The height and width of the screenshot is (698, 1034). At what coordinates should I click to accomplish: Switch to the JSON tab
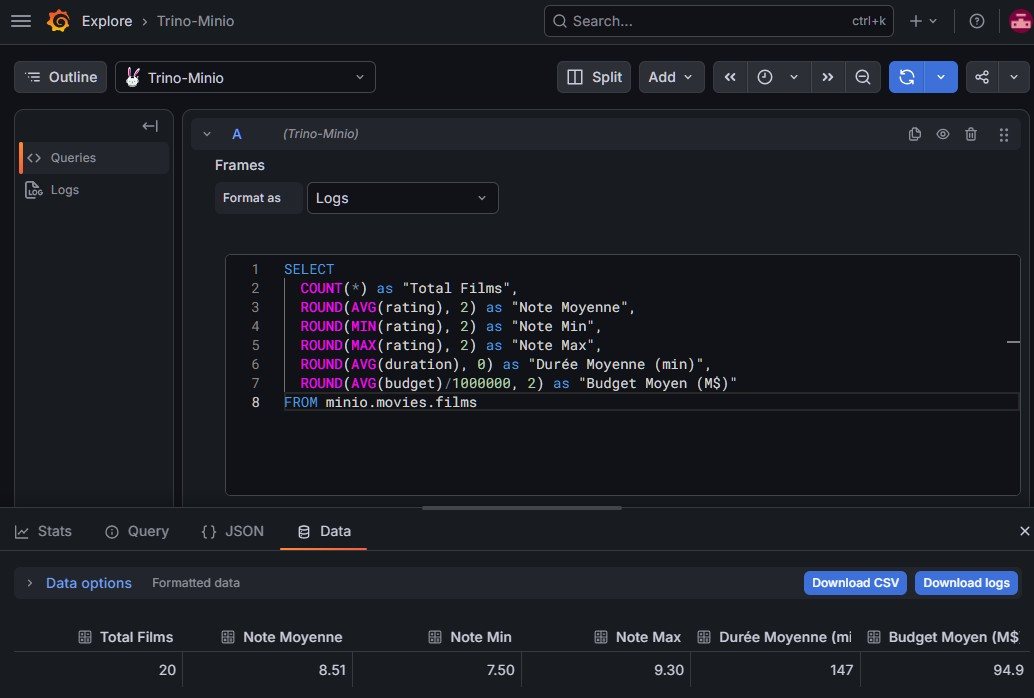coord(233,531)
